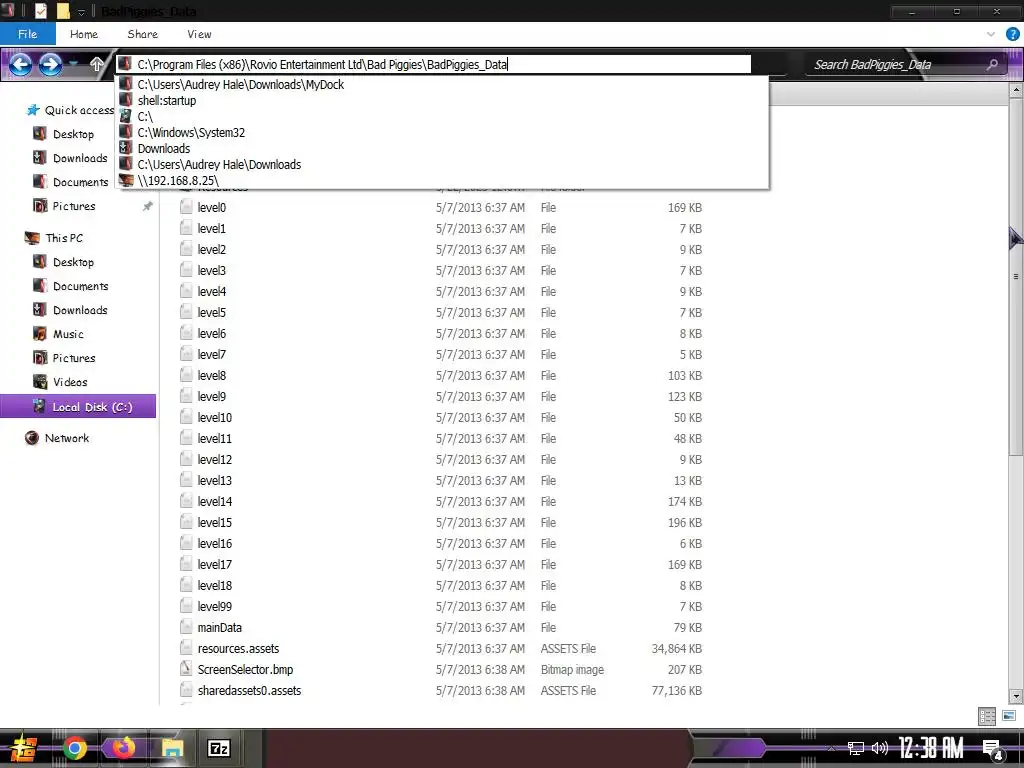The height and width of the screenshot is (768, 1024).
Task: Show hidden tray icons chevron
Action: (x=831, y=748)
